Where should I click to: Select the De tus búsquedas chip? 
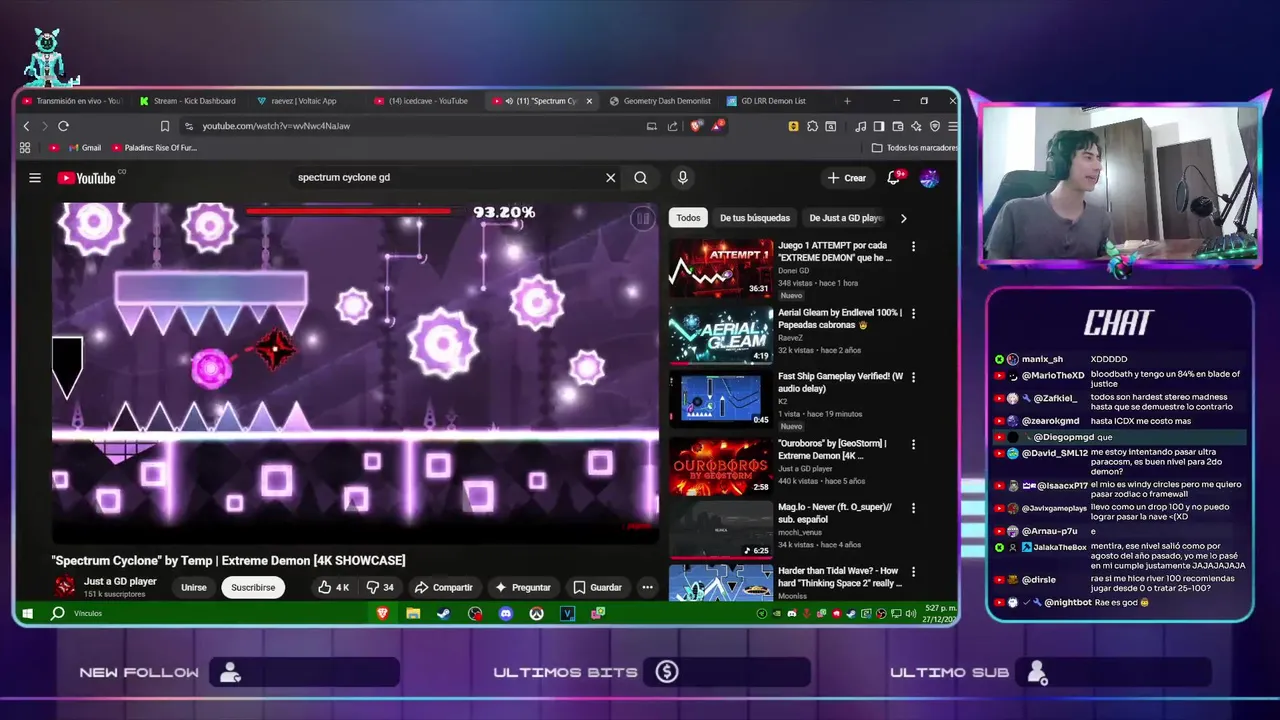(755, 218)
